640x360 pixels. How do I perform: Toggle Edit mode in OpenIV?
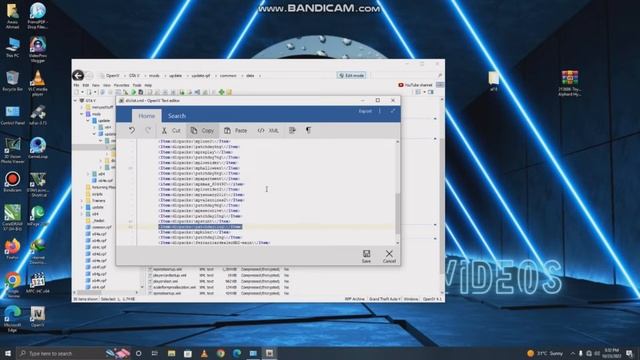click(x=351, y=76)
